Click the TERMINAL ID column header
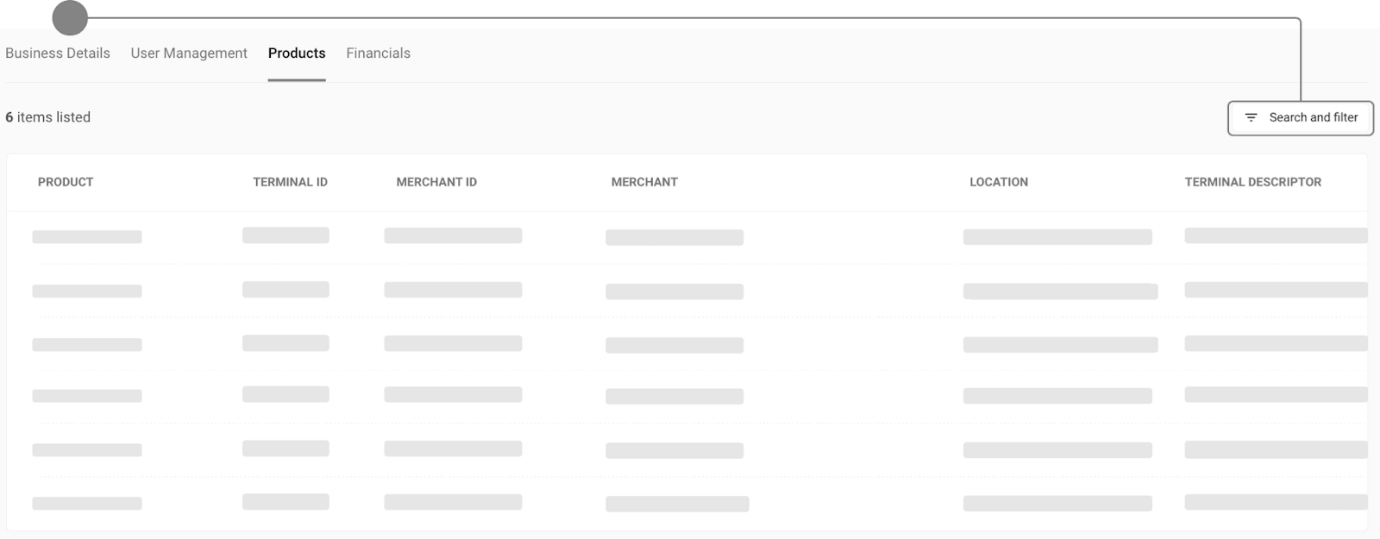1380x539 pixels. (x=291, y=182)
